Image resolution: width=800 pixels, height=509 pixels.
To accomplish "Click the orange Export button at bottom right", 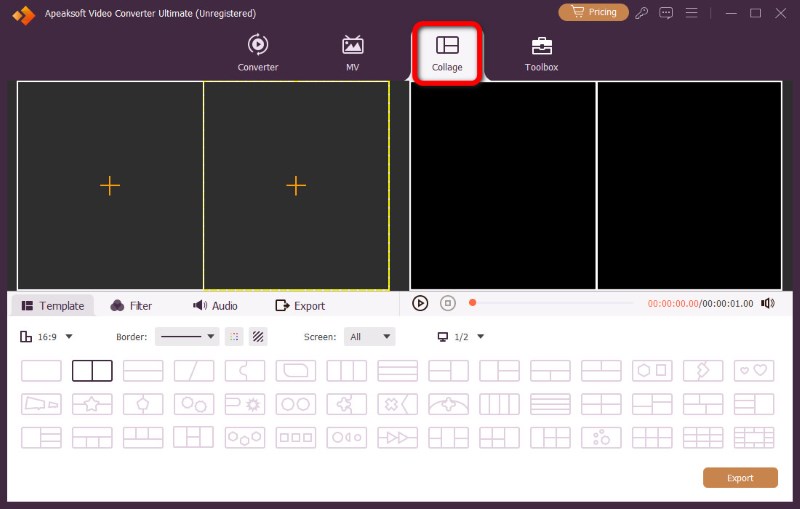I will 740,478.
